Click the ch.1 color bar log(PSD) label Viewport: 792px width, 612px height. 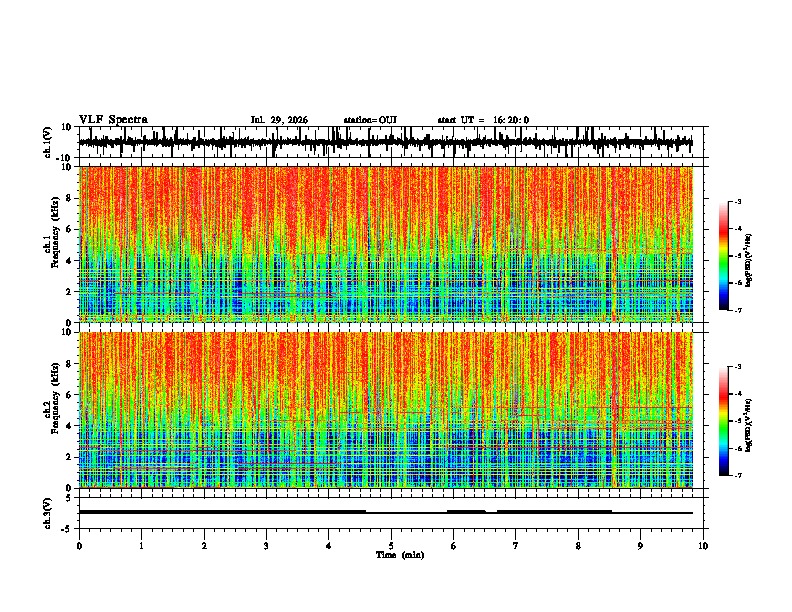pyautogui.click(x=749, y=260)
